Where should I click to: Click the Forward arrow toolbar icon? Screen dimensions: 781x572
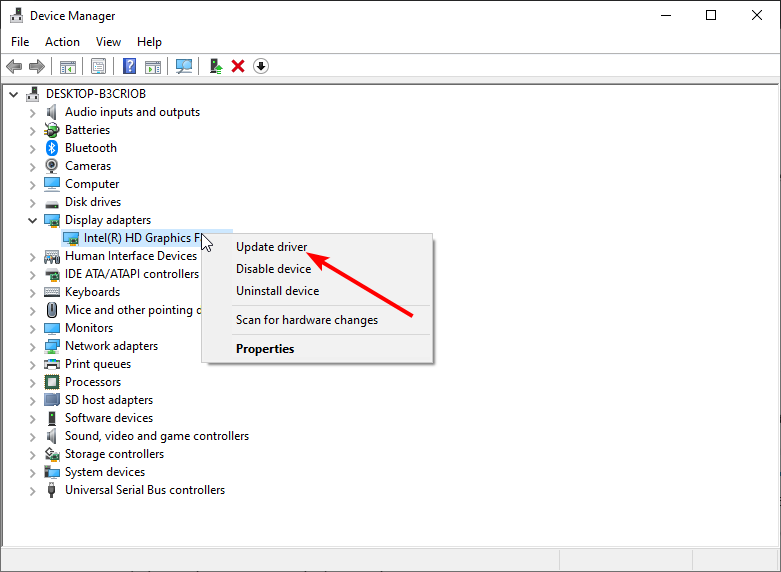click(37, 66)
